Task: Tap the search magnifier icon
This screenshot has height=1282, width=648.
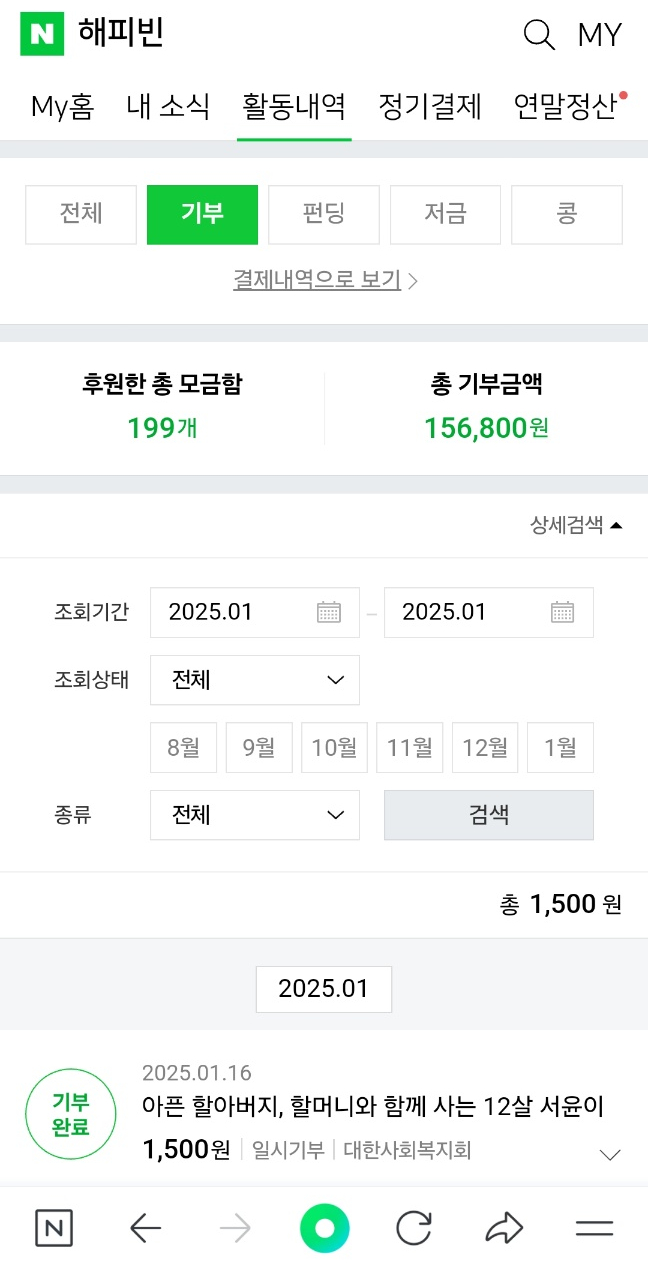Action: [539, 36]
